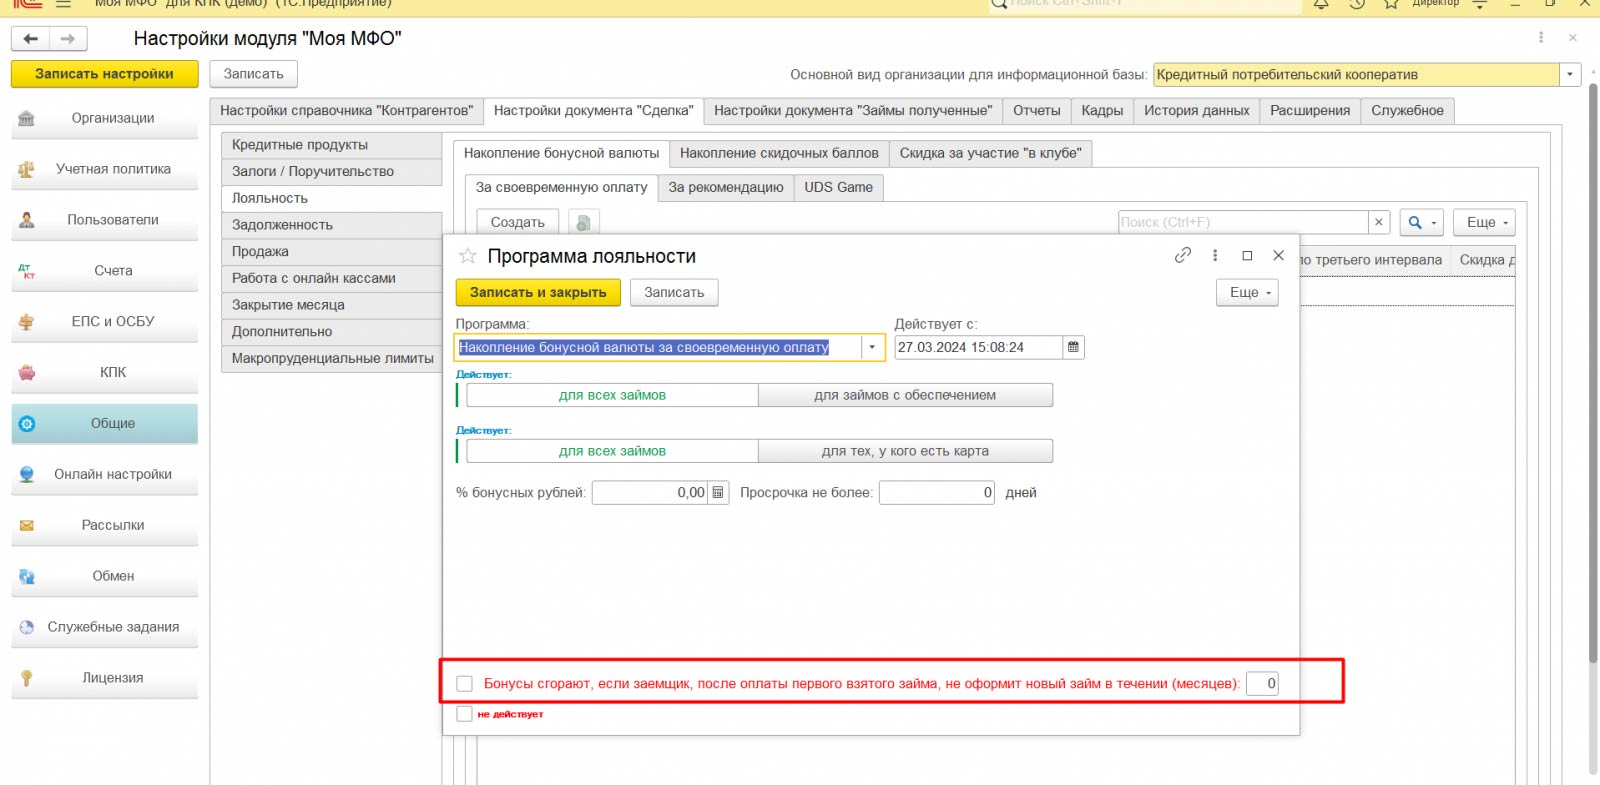Switch to the Отчеты tab

(1037, 111)
